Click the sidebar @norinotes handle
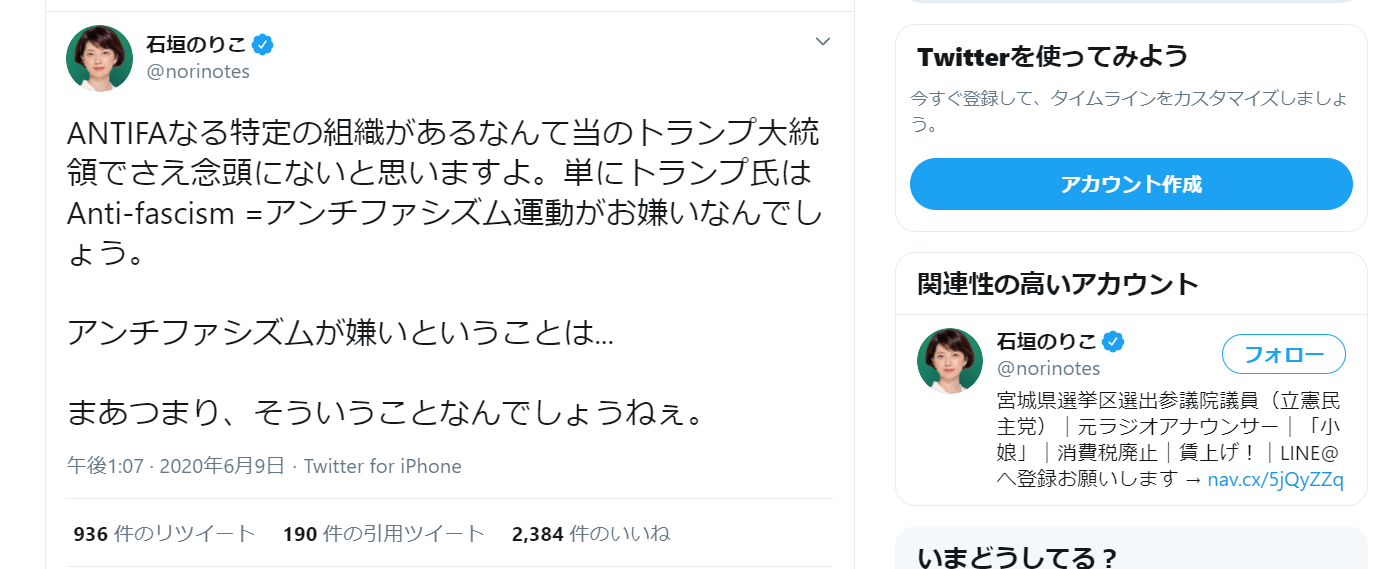The image size is (1374, 569). (1048, 369)
